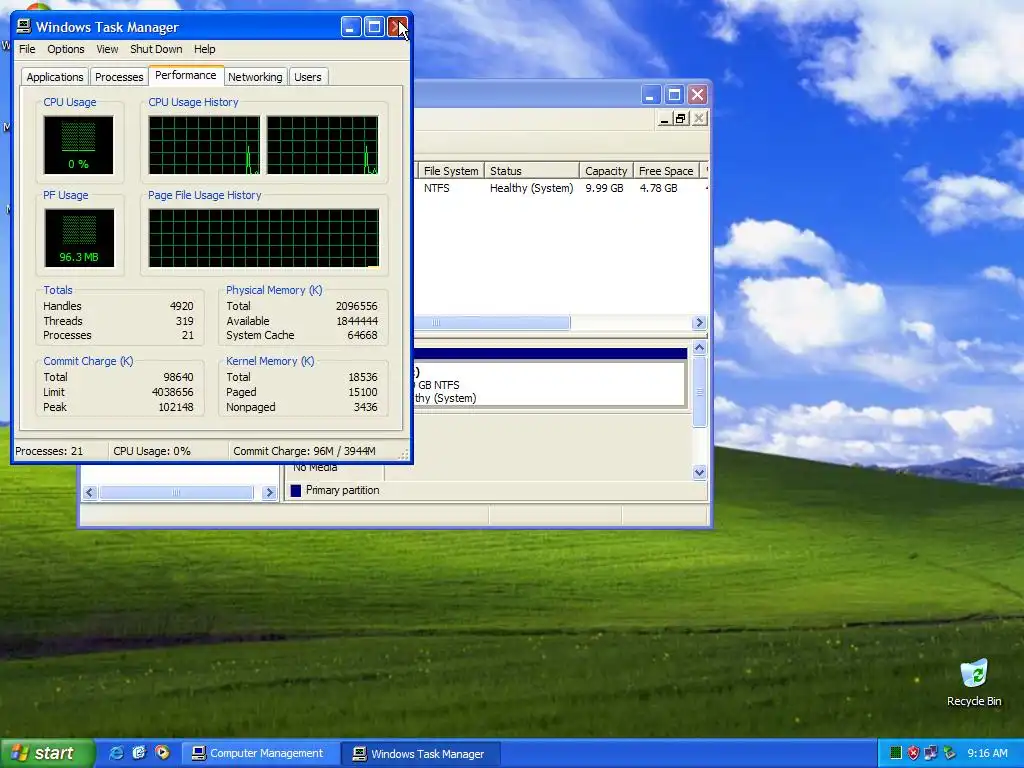The image size is (1024, 768).
Task: Open the Options menu in Task Manager
Action: click(65, 49)
